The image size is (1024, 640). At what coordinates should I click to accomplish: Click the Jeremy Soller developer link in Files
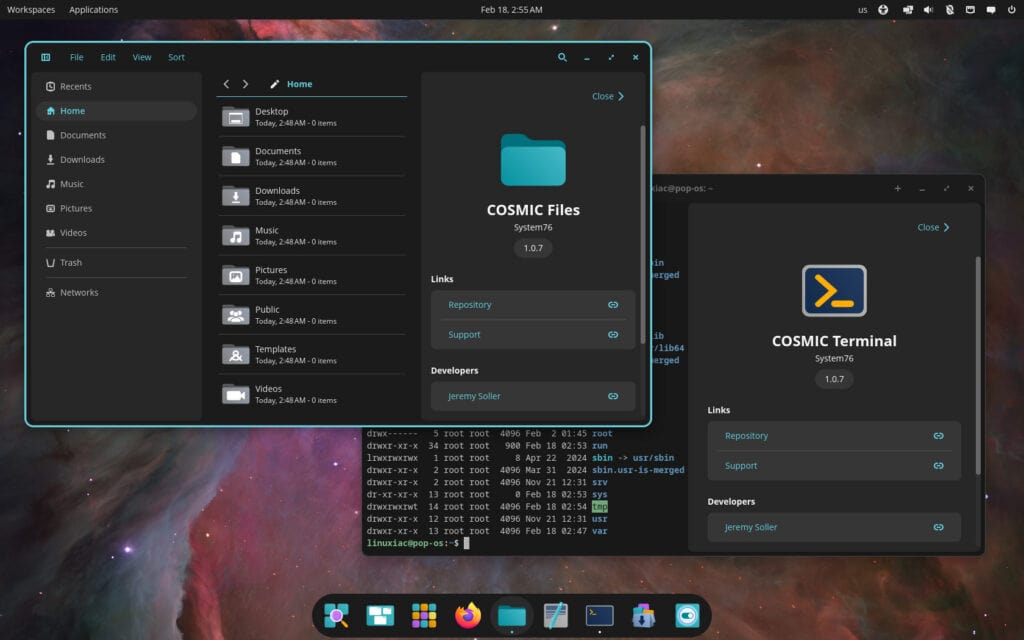click(532, 396)
